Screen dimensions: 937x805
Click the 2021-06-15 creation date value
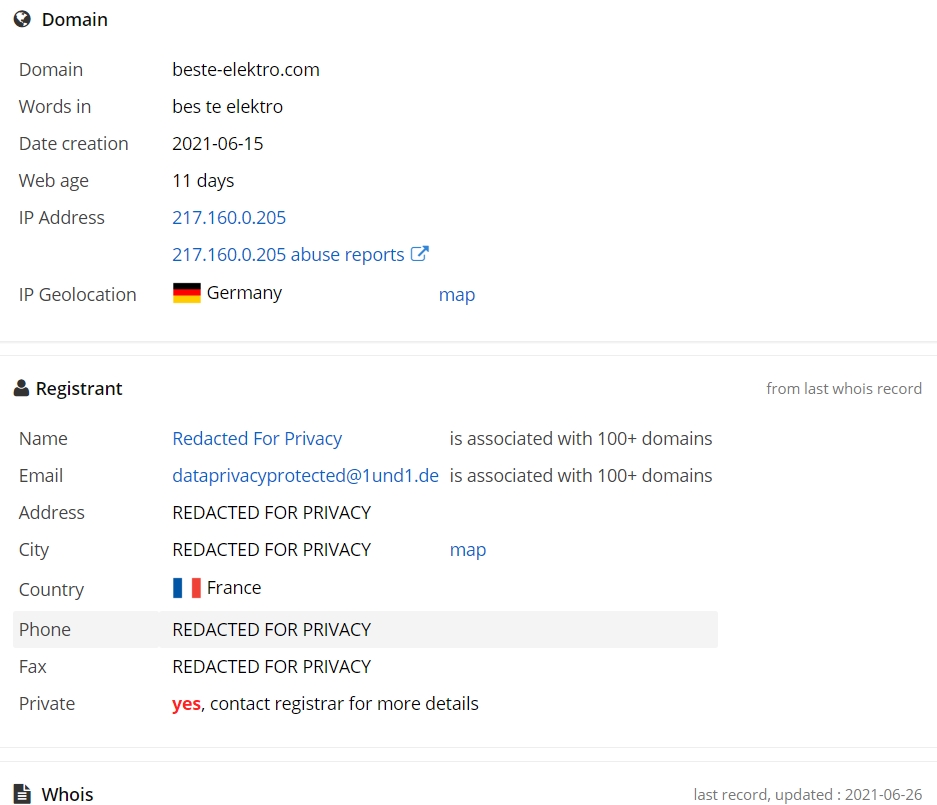[218, 144]
